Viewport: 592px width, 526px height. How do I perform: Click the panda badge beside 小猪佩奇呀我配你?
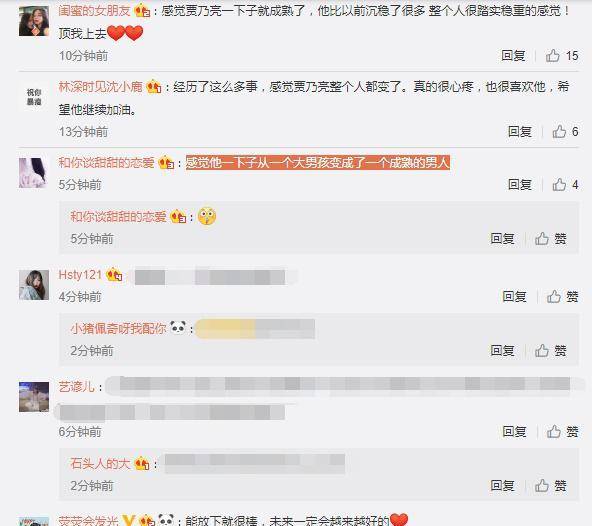point(178,327)
